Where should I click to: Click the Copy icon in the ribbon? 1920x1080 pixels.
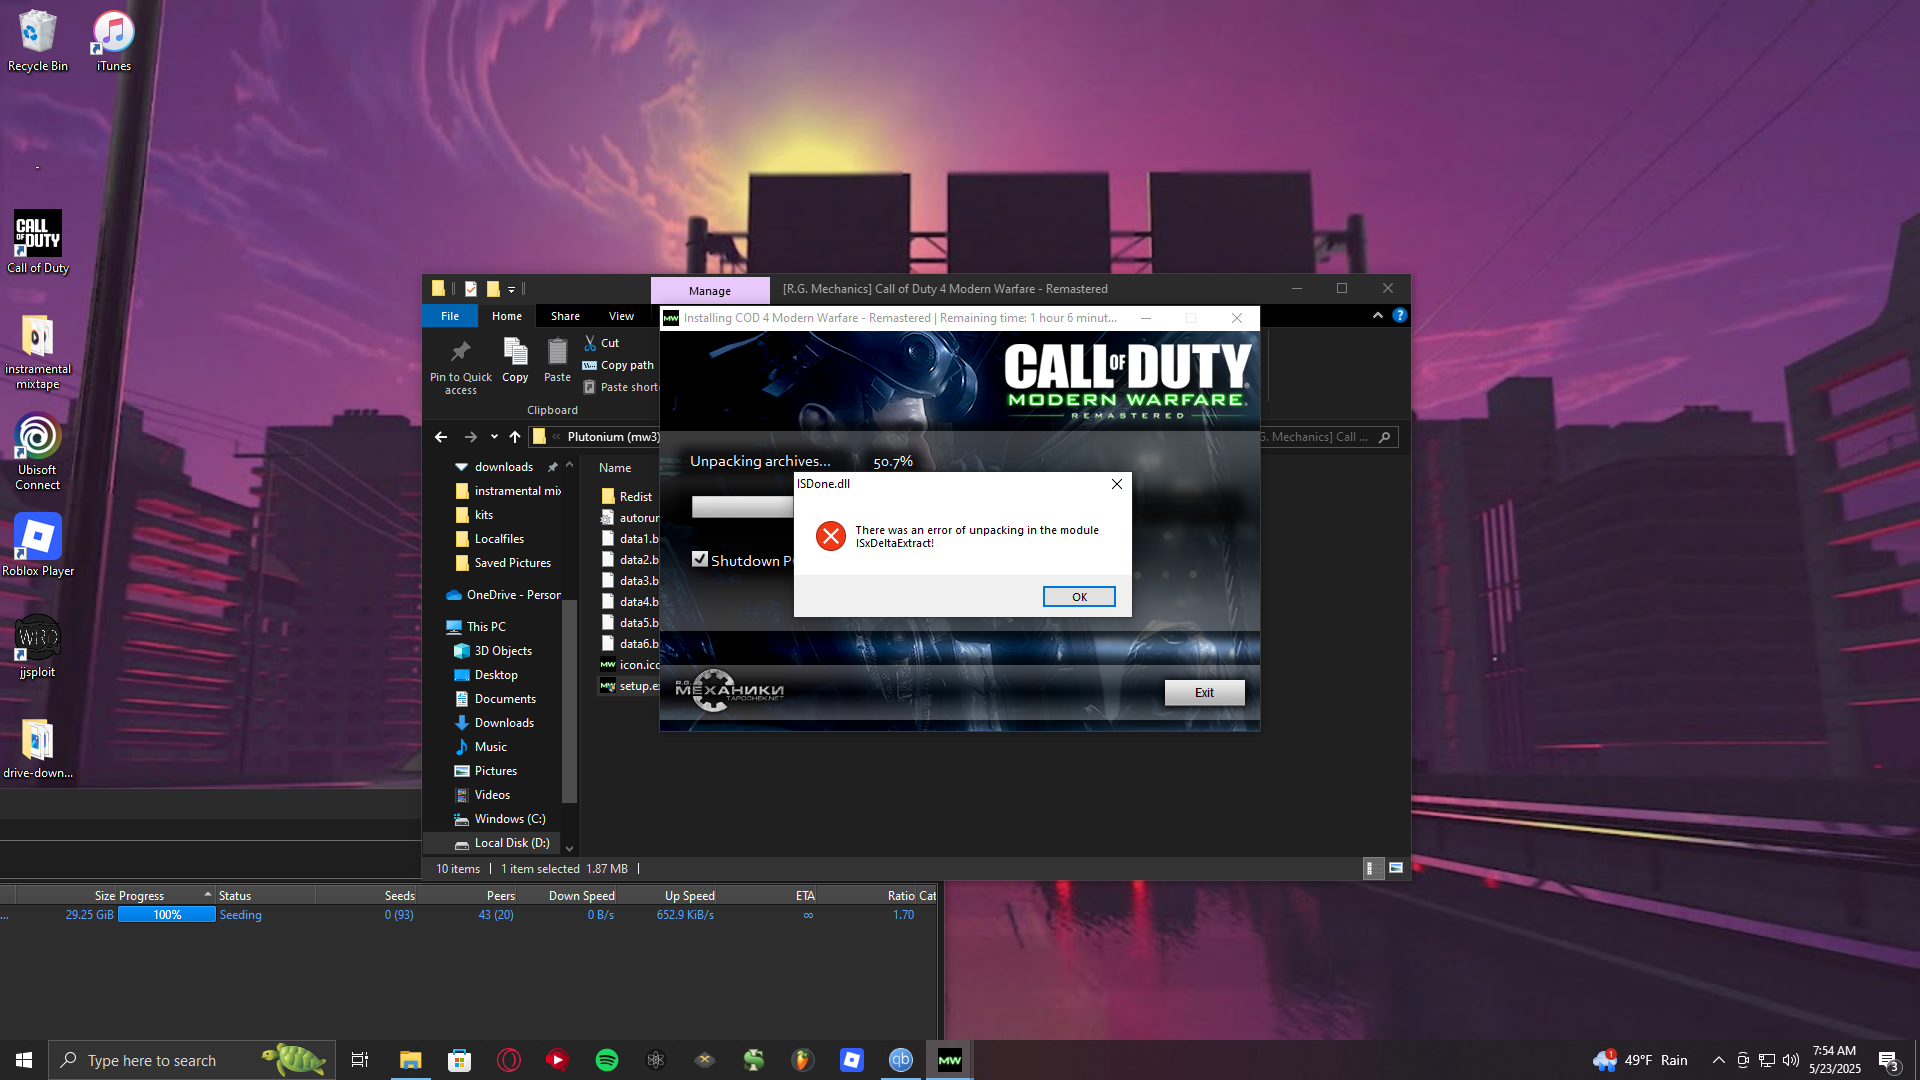pyautogui.click(x=515, y=352)
